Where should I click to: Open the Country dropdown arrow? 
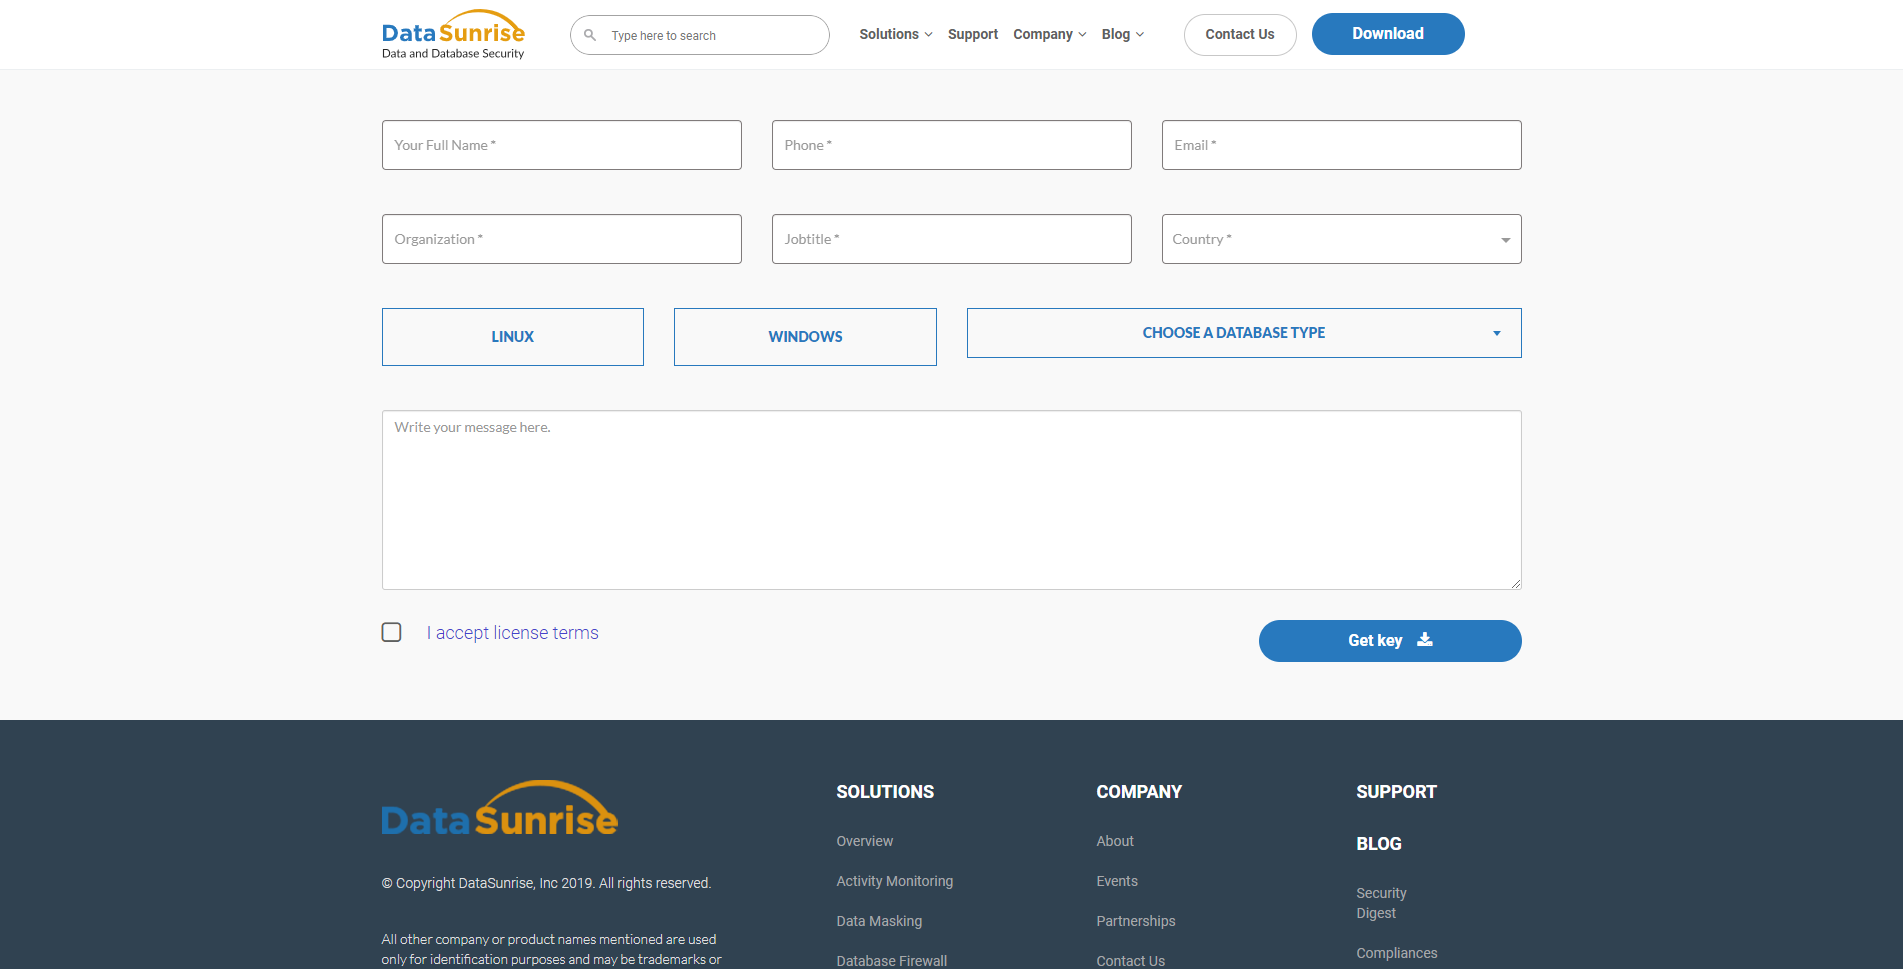point(1504,239)
